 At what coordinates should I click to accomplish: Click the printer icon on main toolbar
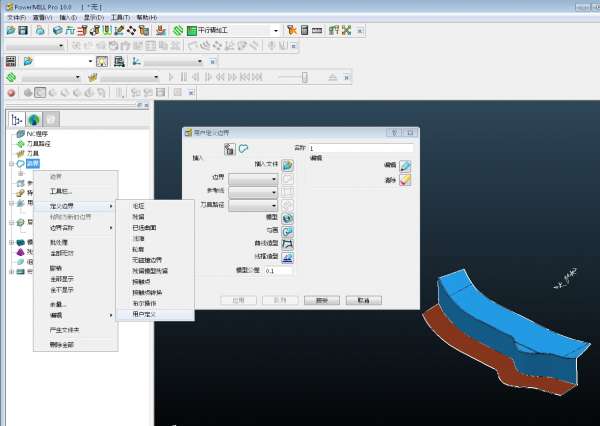tap(40, 30)
